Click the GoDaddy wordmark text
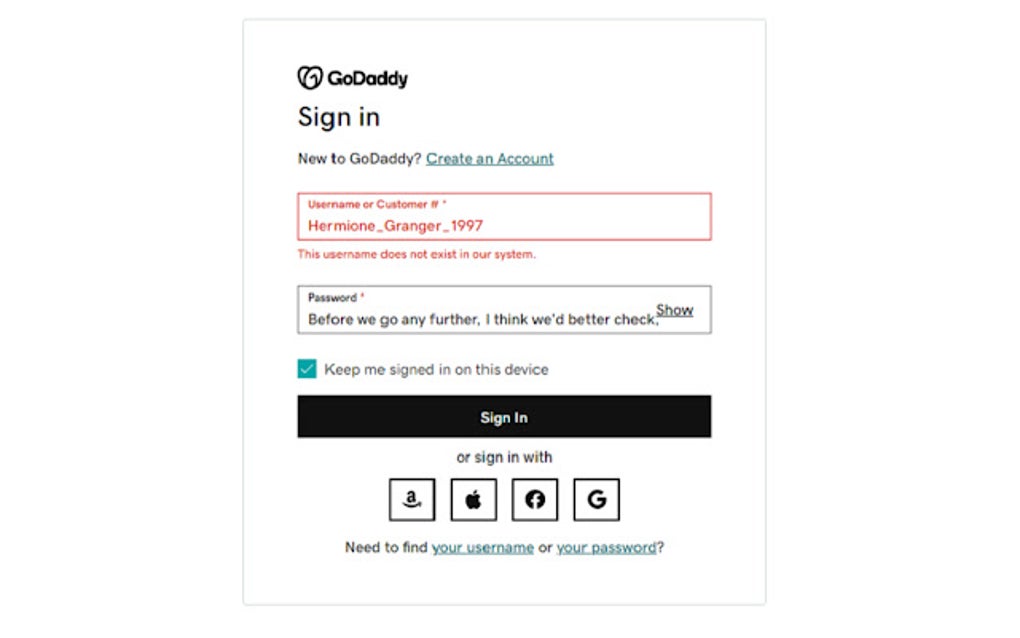The width and height of the screenshot is (1020, 638). pyautogui.click(x=367, y=78)
